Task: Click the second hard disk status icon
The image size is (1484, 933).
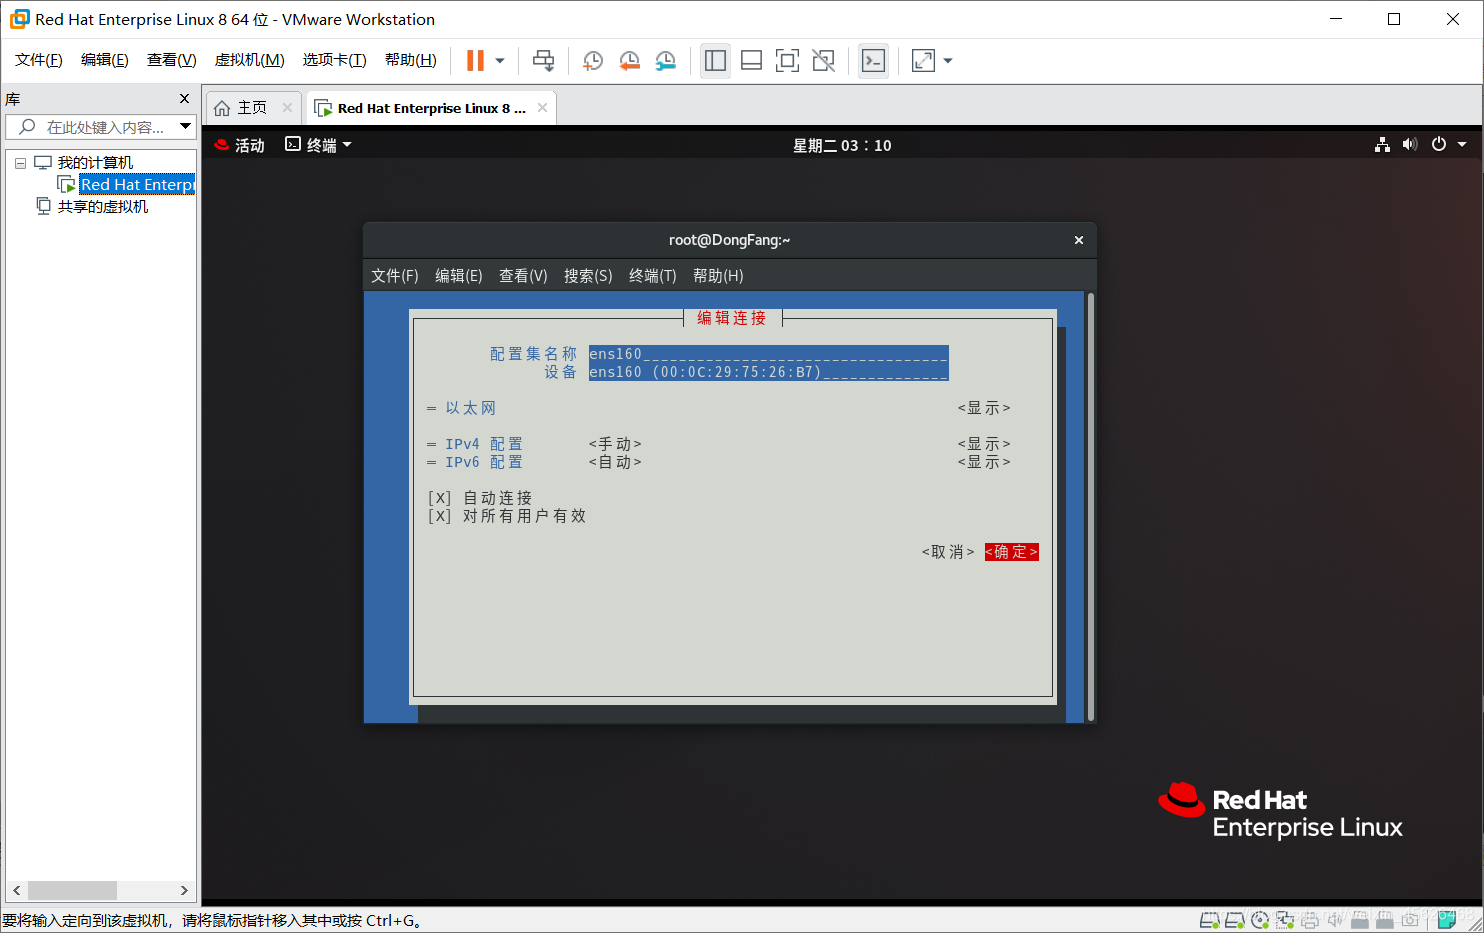Action: pyautogui.click(x=1234, y=920)
